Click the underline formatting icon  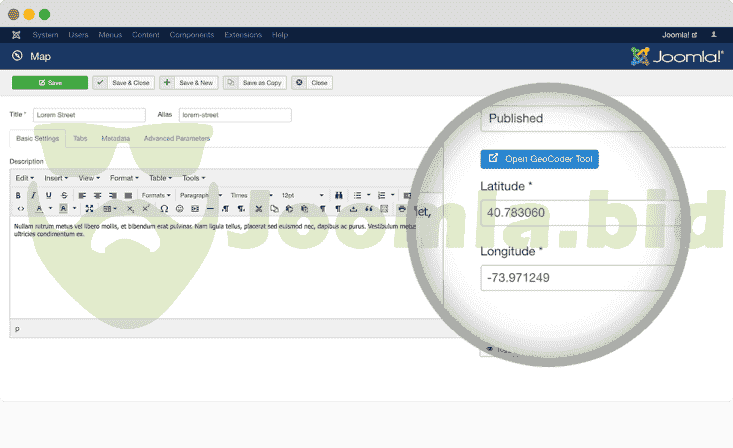(x=48, y=195)
